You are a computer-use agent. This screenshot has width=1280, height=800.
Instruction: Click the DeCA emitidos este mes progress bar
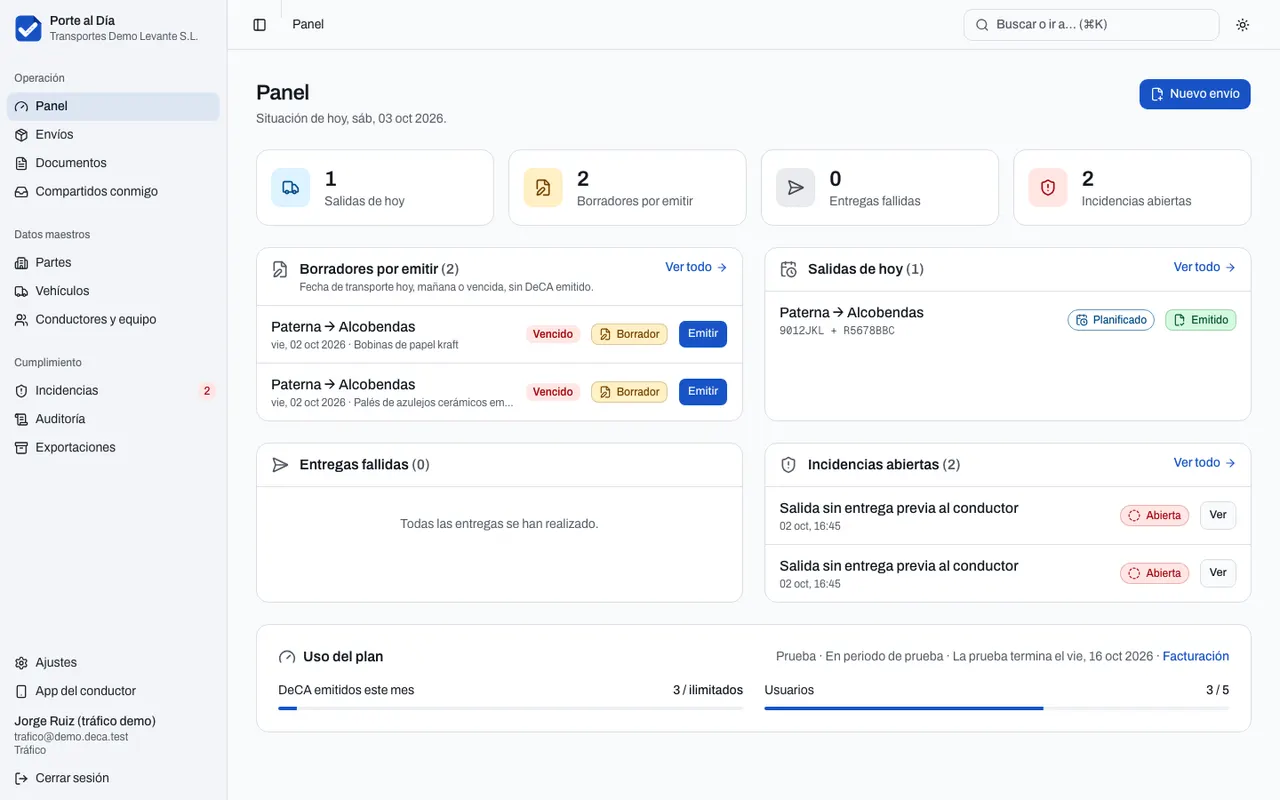coord(510,708)
